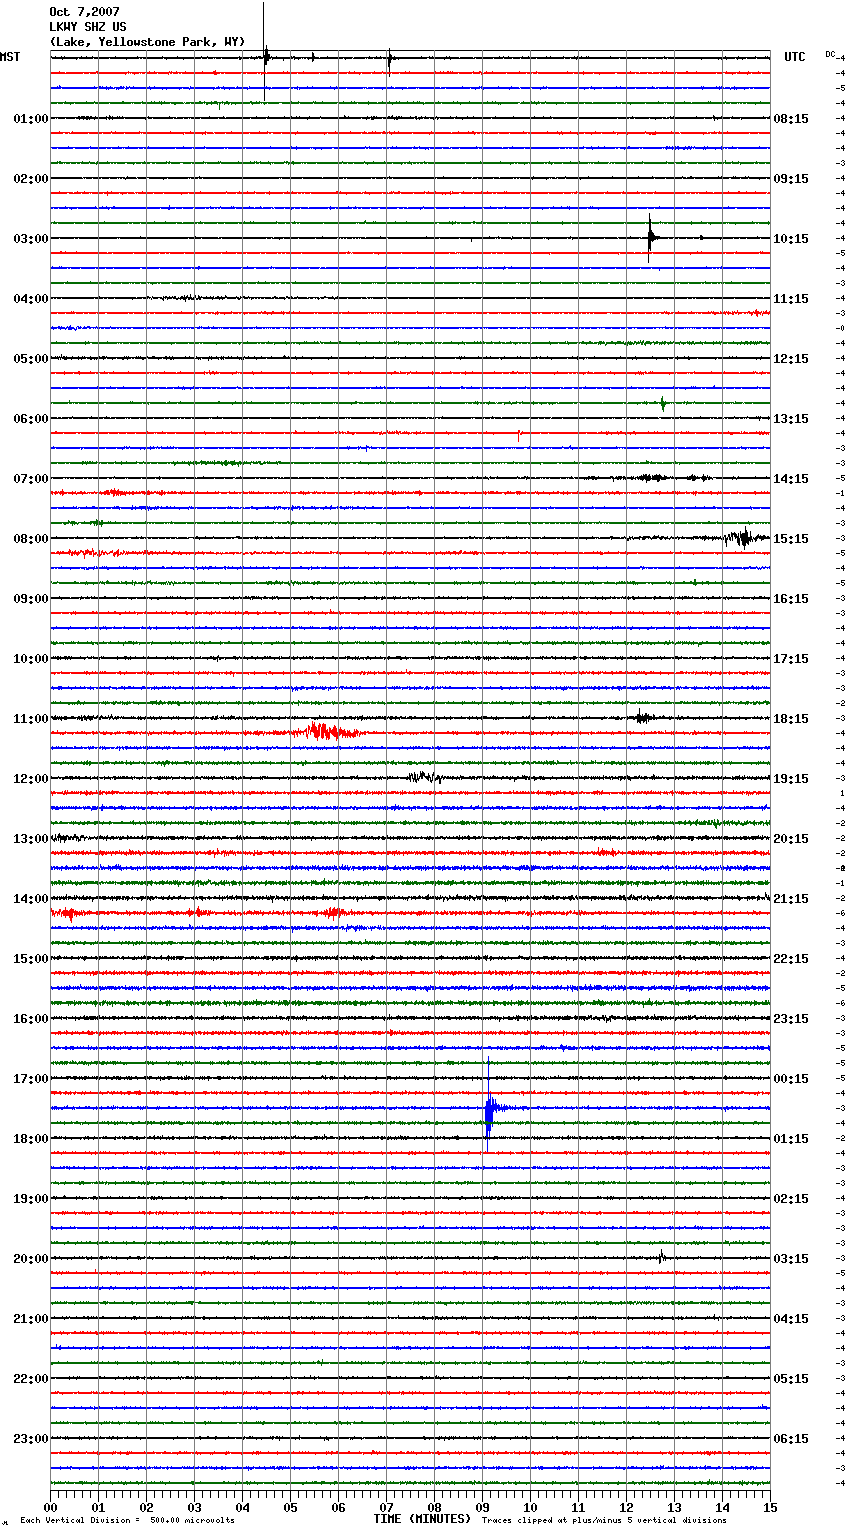Click the '08:15' UTC time label
The height and width of the screenshot is (1534, 850).
(791, 119)
